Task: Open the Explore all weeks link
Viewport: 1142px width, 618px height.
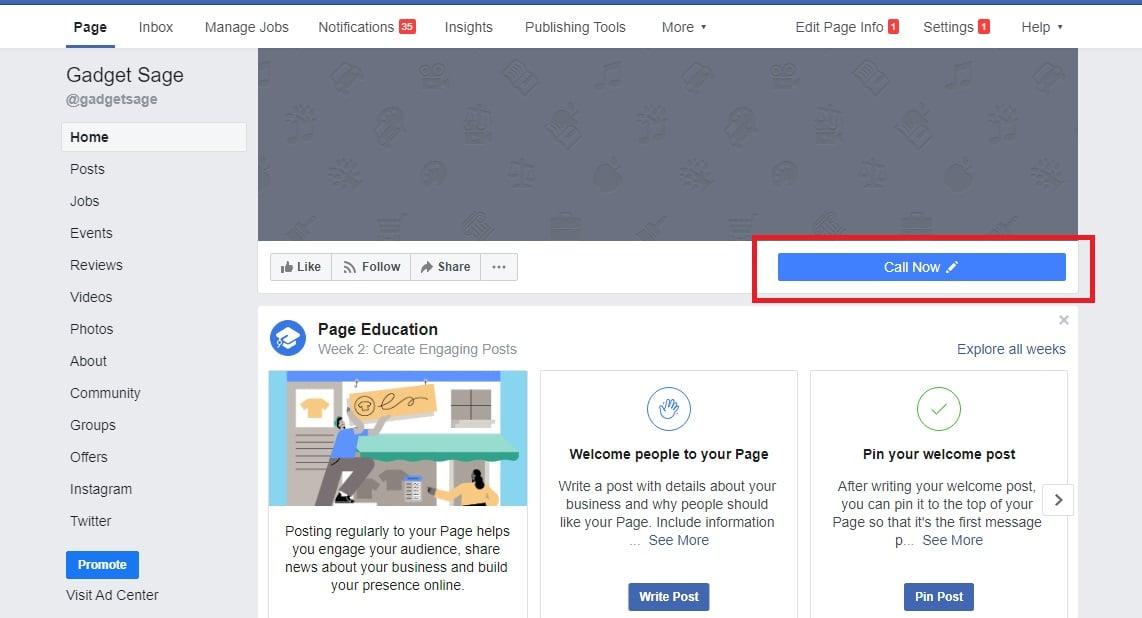Action: coord(1010,349)
